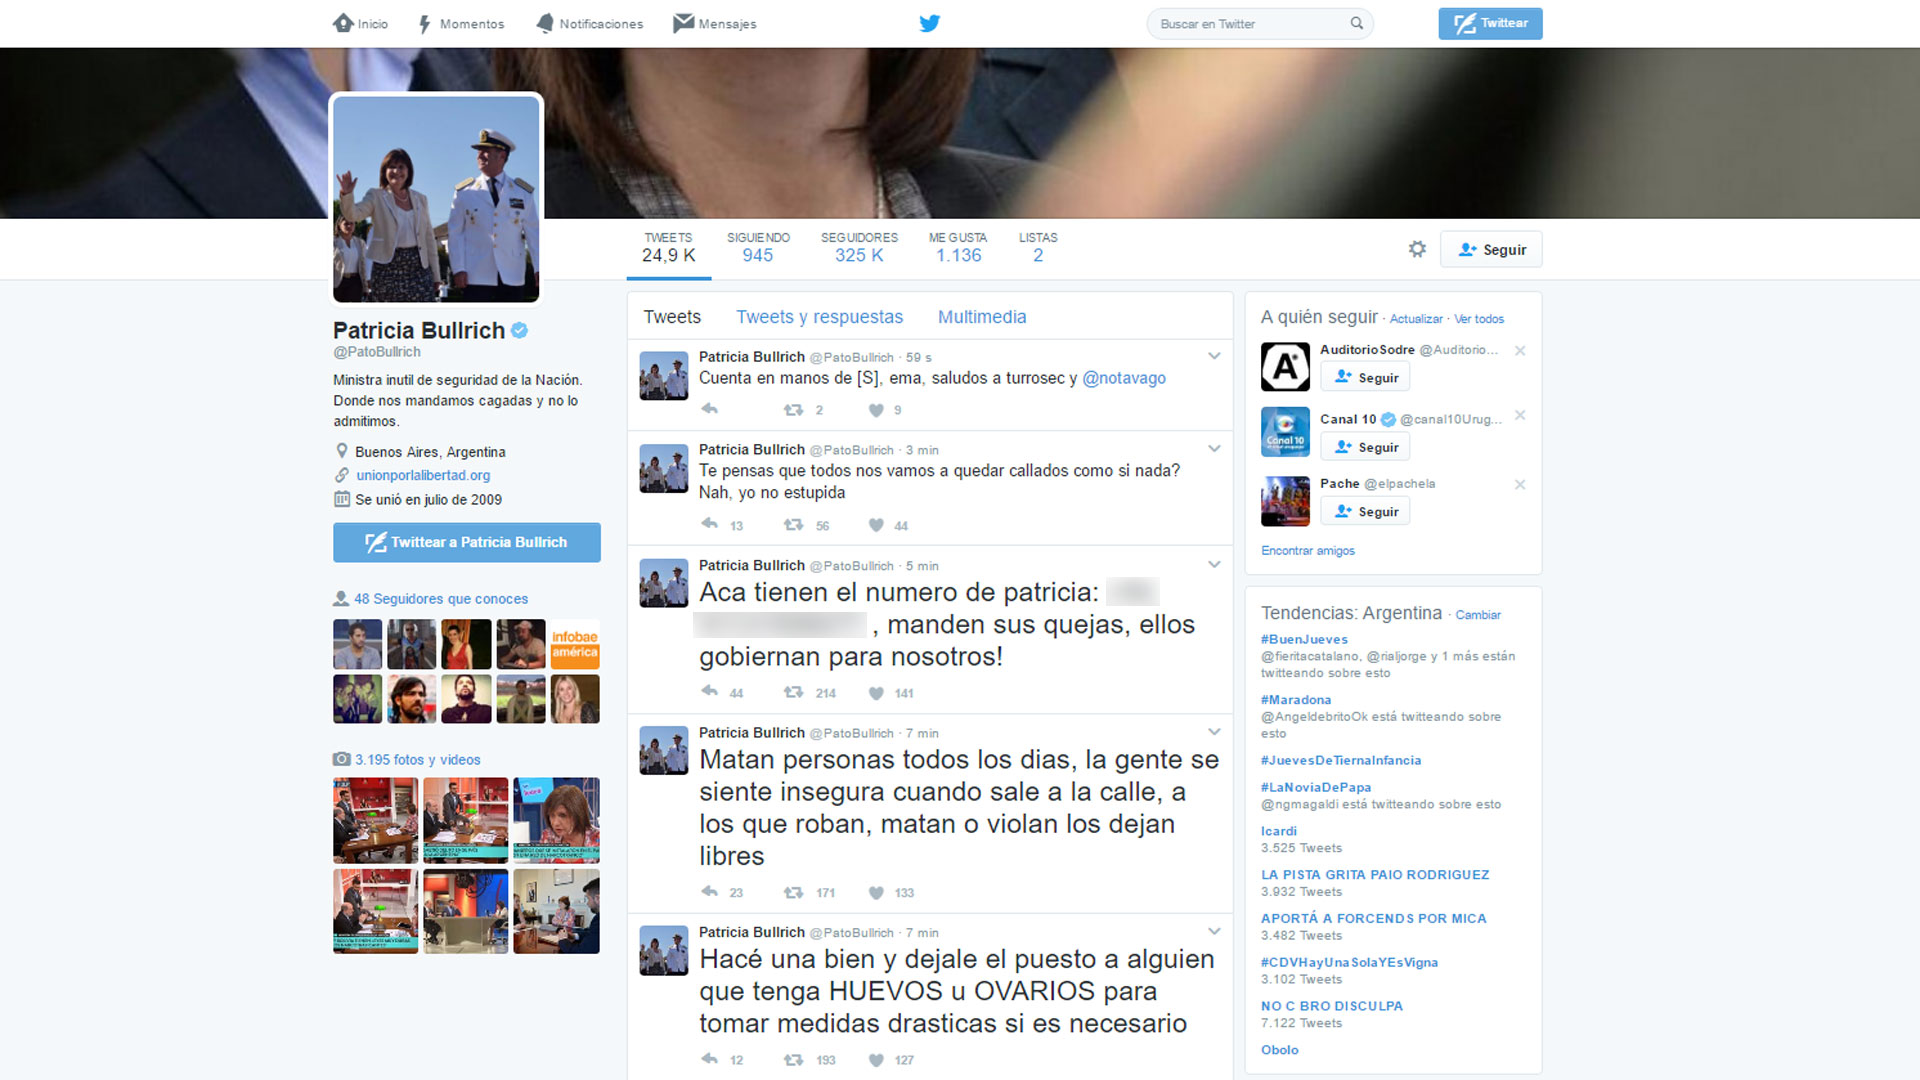Screen dimensions: 1920x1080
Task: Reply to the '59 s' tweet
Action: (x=710, y=409)
